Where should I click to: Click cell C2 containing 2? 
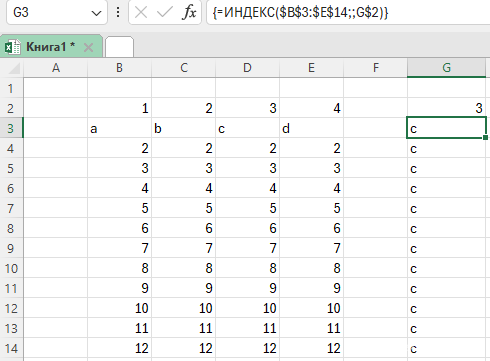pyautogui.click(x=184, y=108)
